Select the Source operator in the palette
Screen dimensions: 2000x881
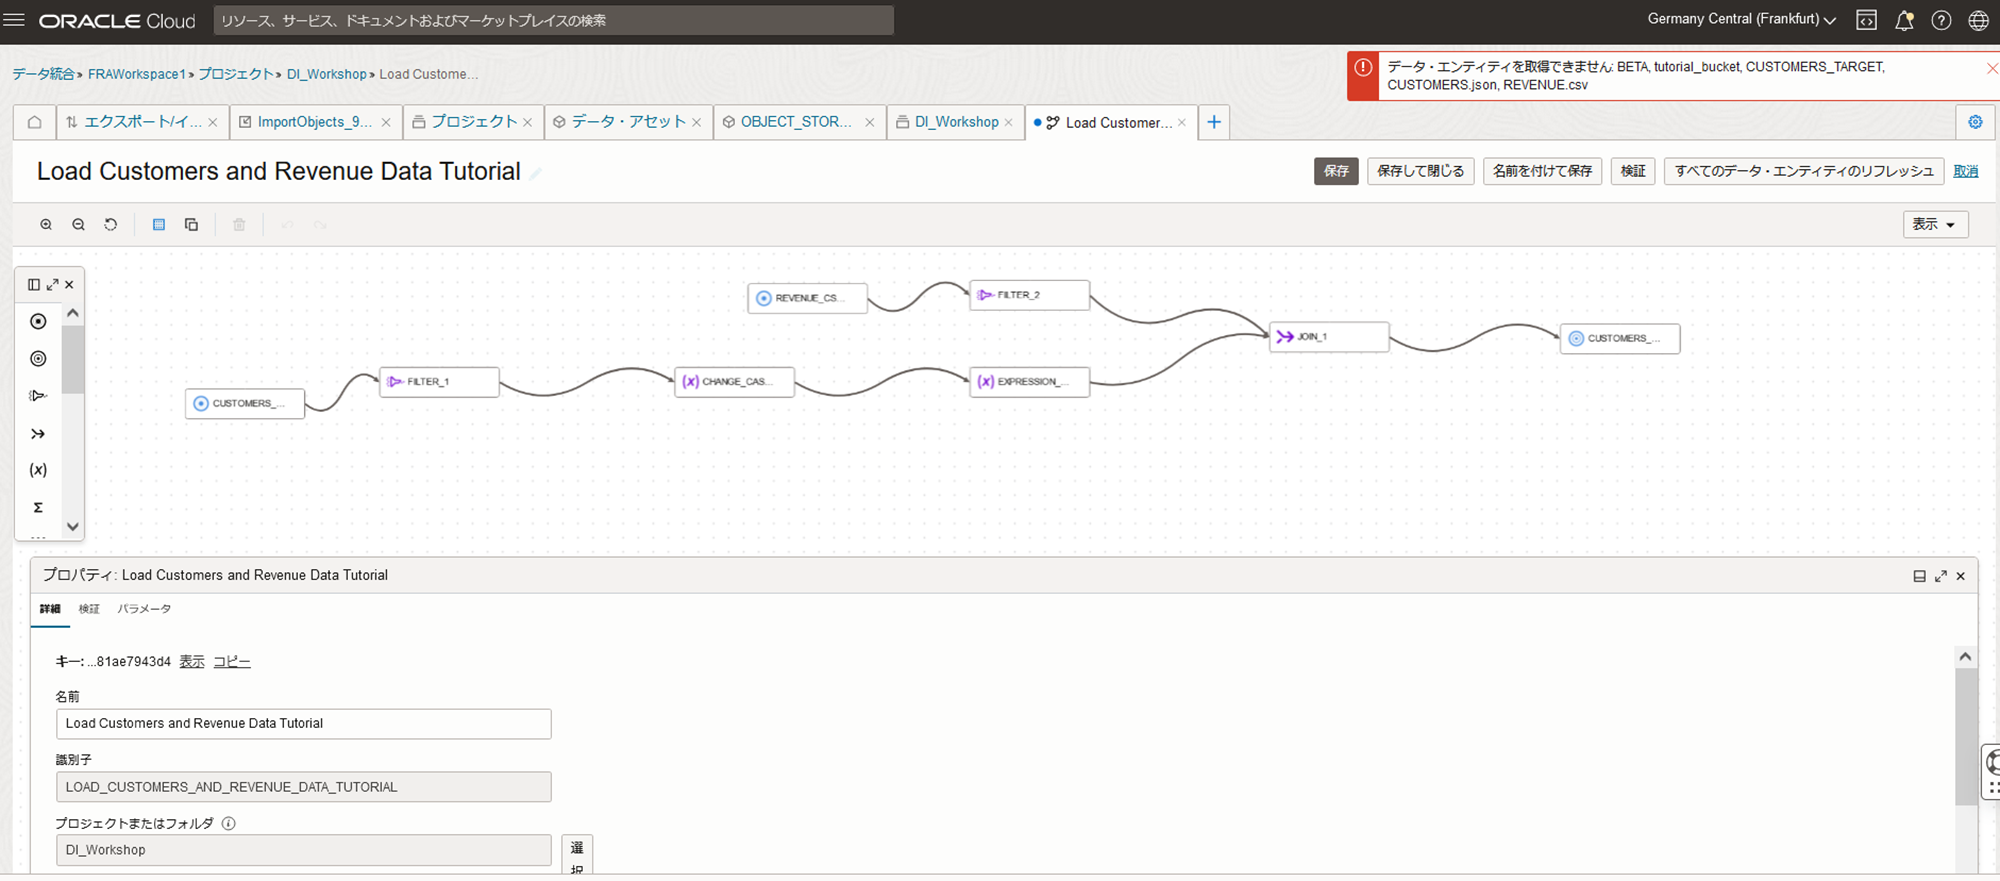coord(38,321)
